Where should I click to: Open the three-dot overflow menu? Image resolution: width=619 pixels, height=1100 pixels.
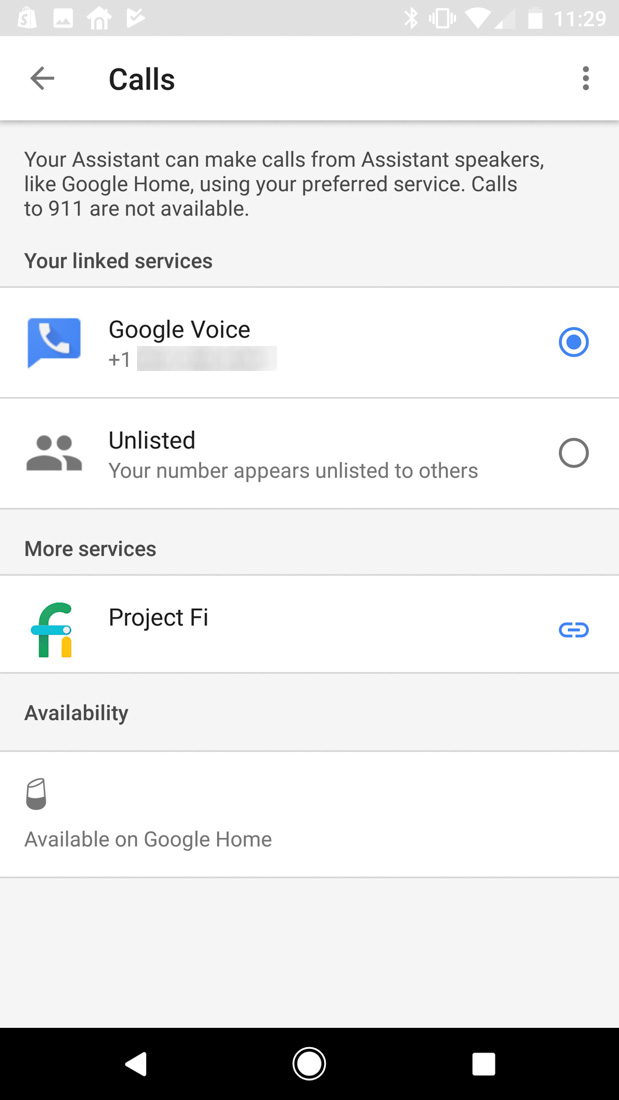[x=586, y=78]
